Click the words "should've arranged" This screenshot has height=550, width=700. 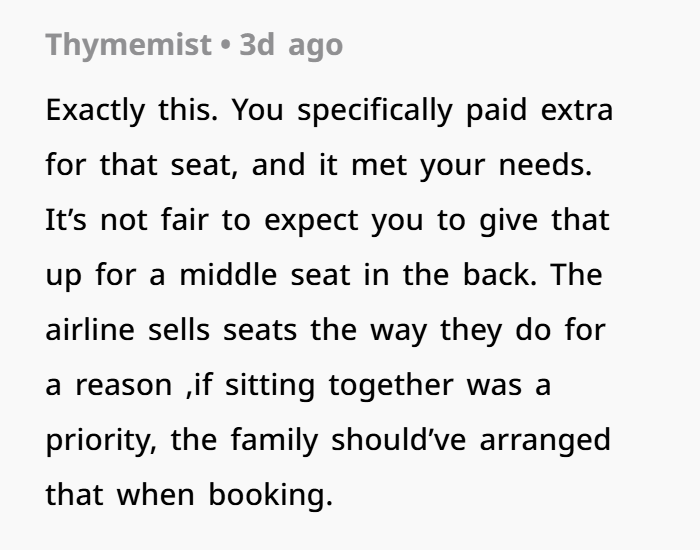click(x=468, y=439)
